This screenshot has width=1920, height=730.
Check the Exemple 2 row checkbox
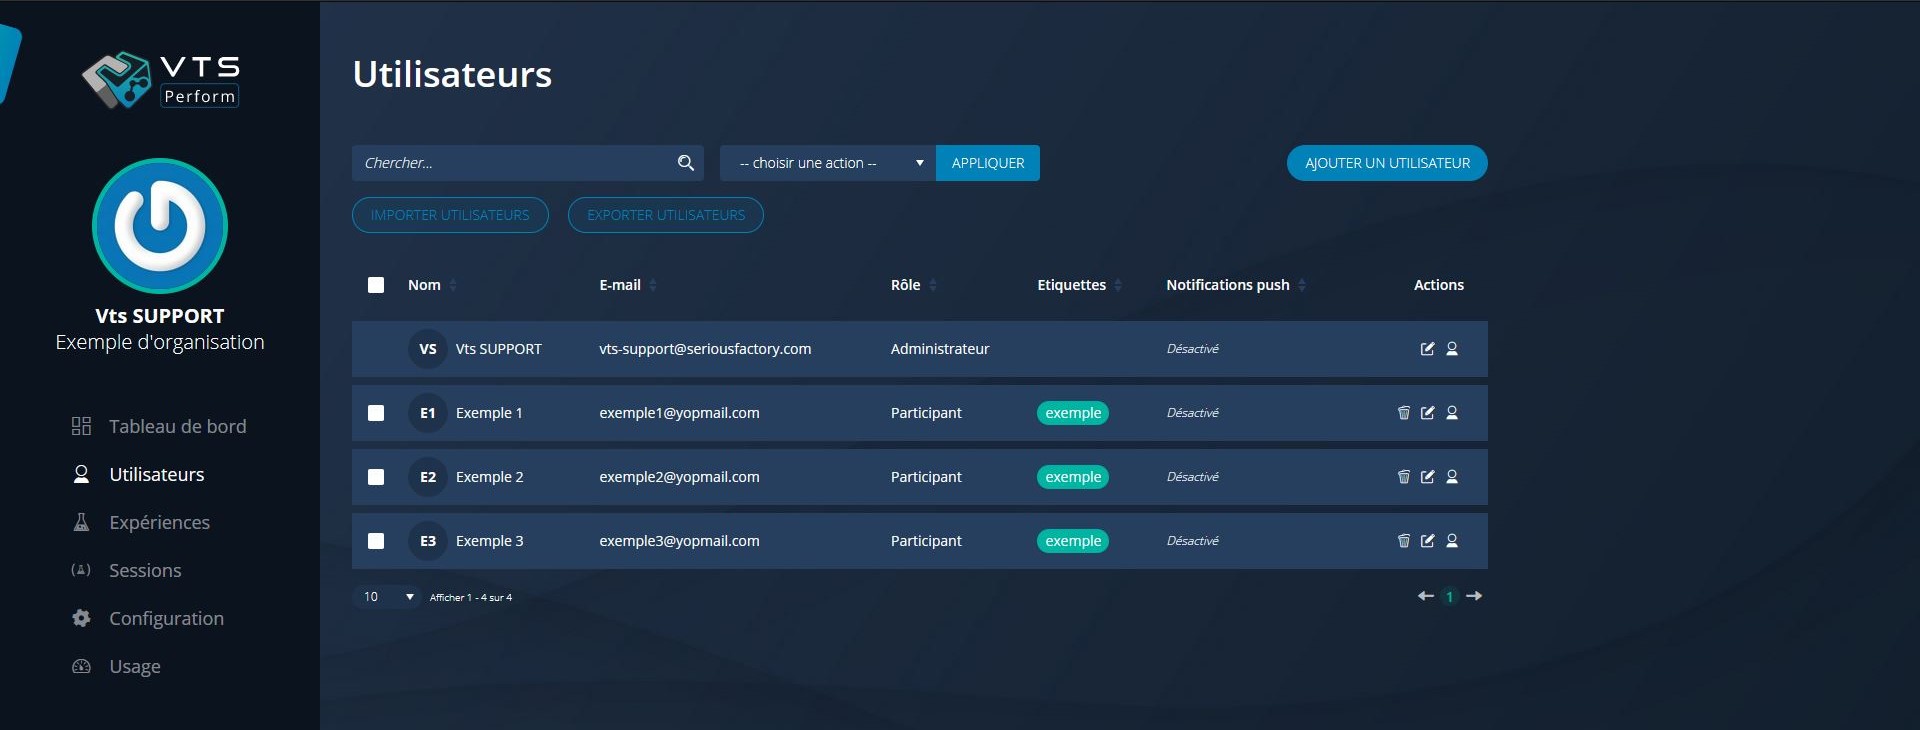coord(376,477)
